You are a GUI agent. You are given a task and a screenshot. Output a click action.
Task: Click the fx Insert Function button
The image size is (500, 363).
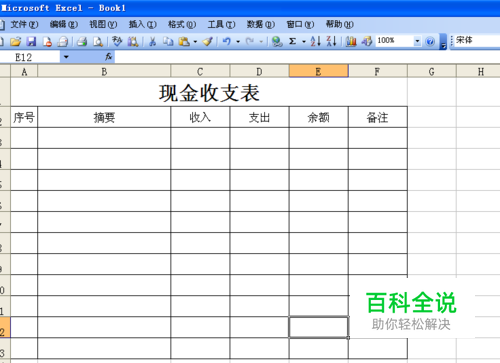(109, 57)
